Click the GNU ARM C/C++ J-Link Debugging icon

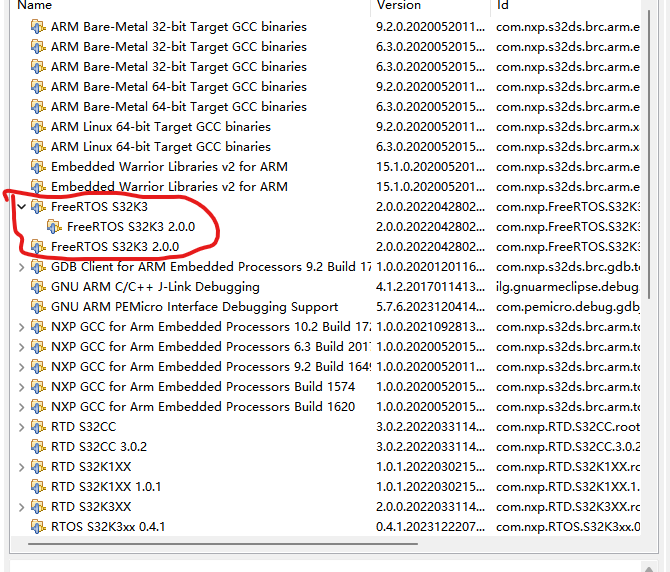click(x=38, y=287)
